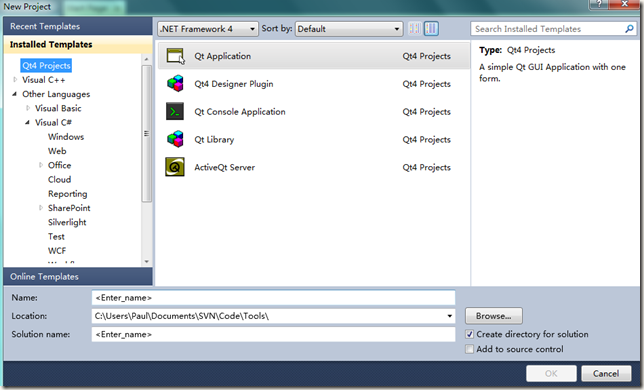The height and width of the screenshot is (390, 644).
Task: Expand the Office tree node
Action: (x=41, y=165)
